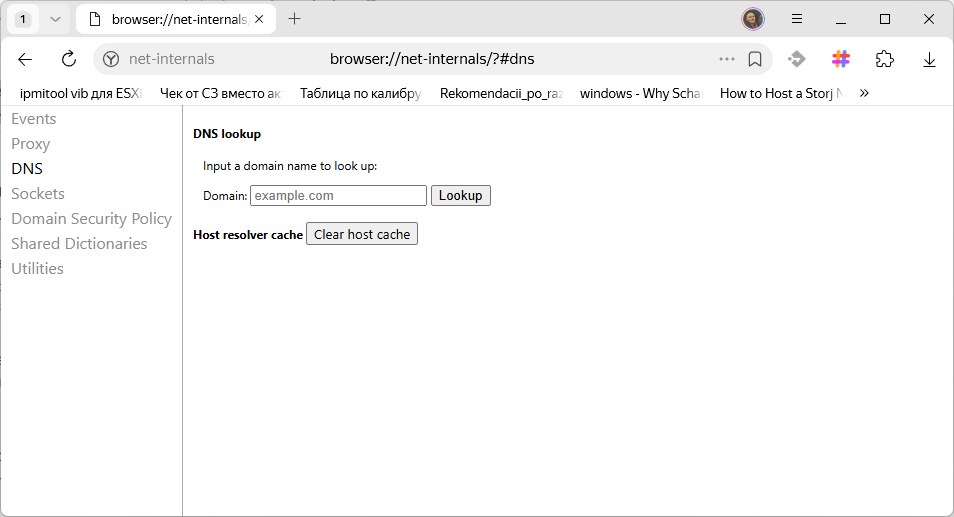
Task: Open bookmark windows - Why Scha
Action: click(641, 93)
